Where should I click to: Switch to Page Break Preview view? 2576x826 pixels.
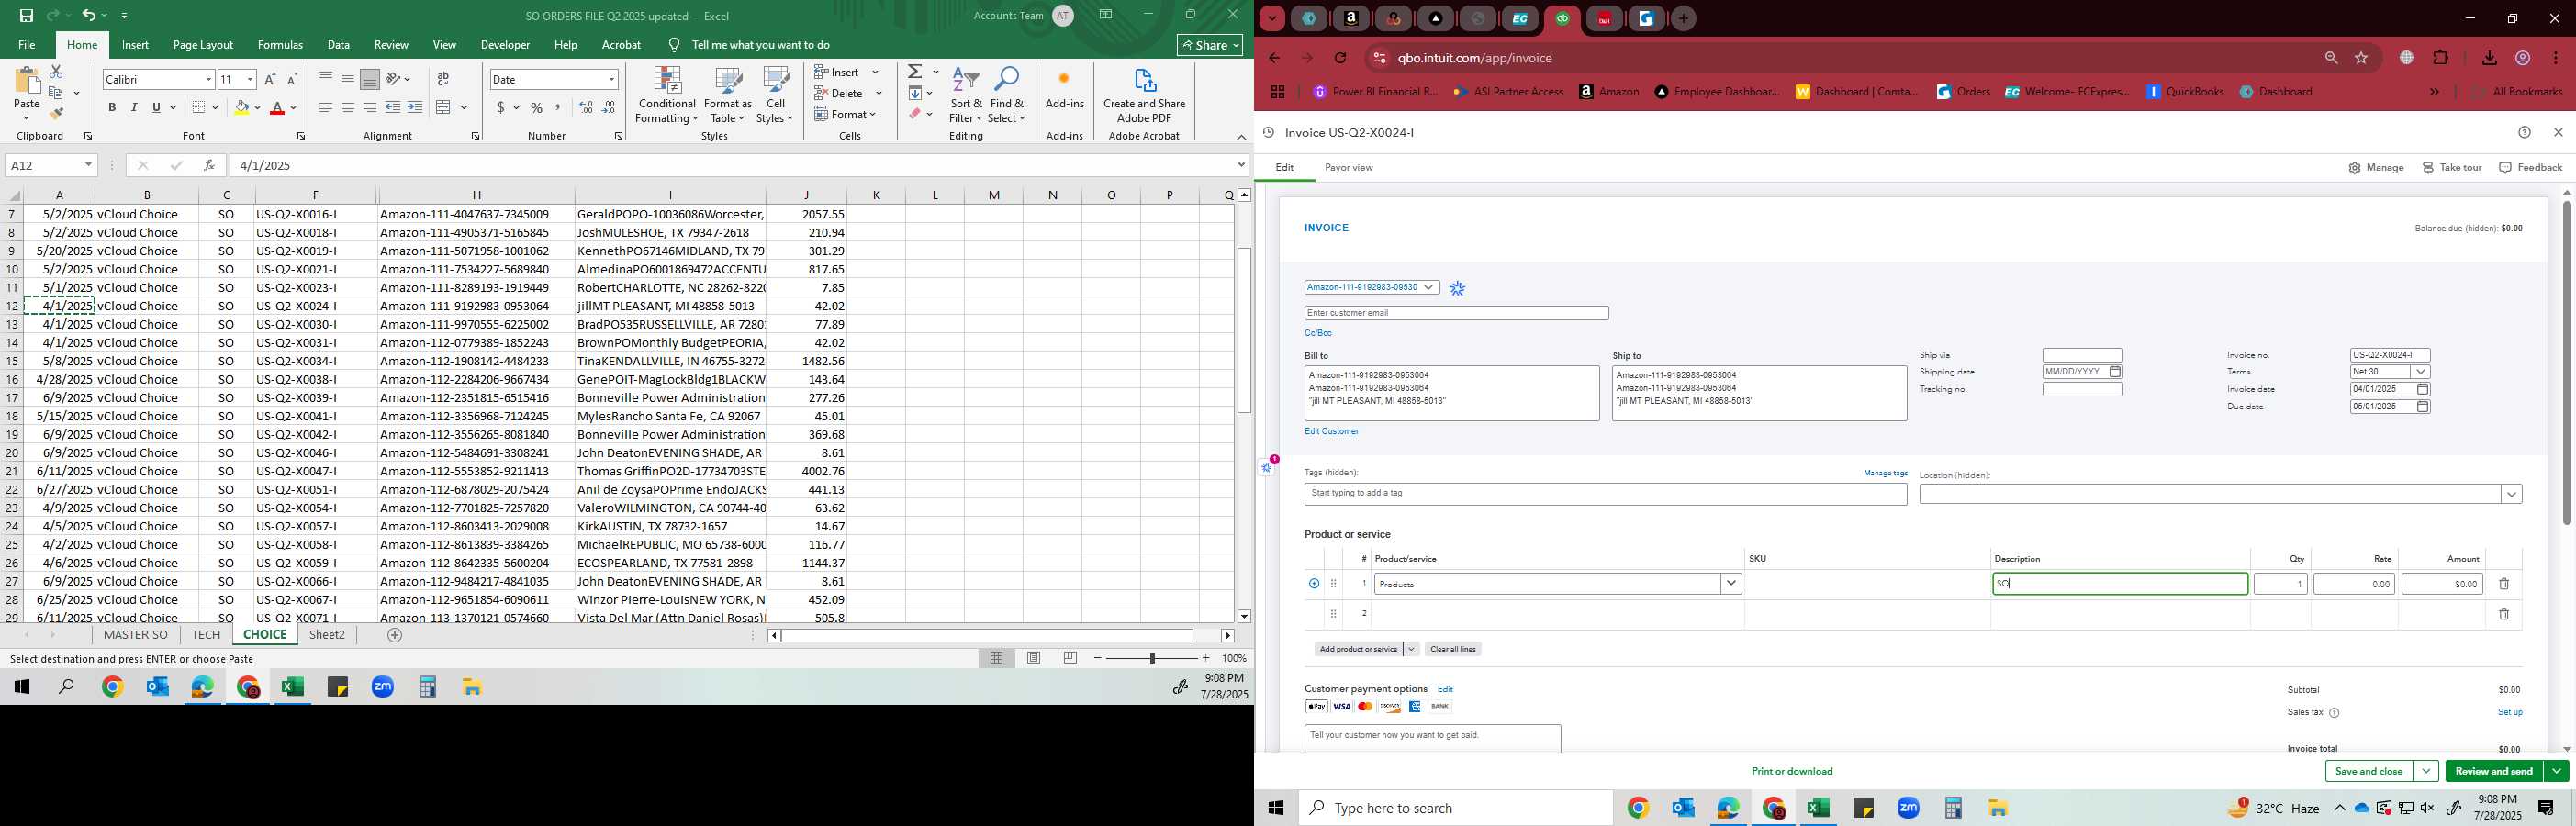click(x=1070, y=658)
